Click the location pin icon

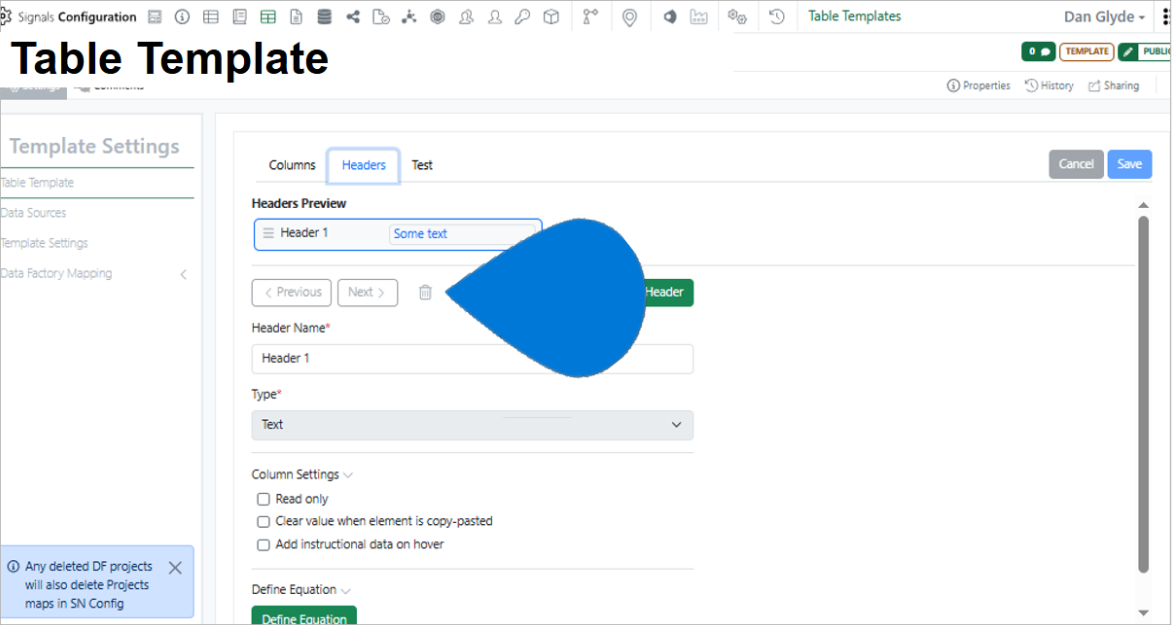click(630, 17)
